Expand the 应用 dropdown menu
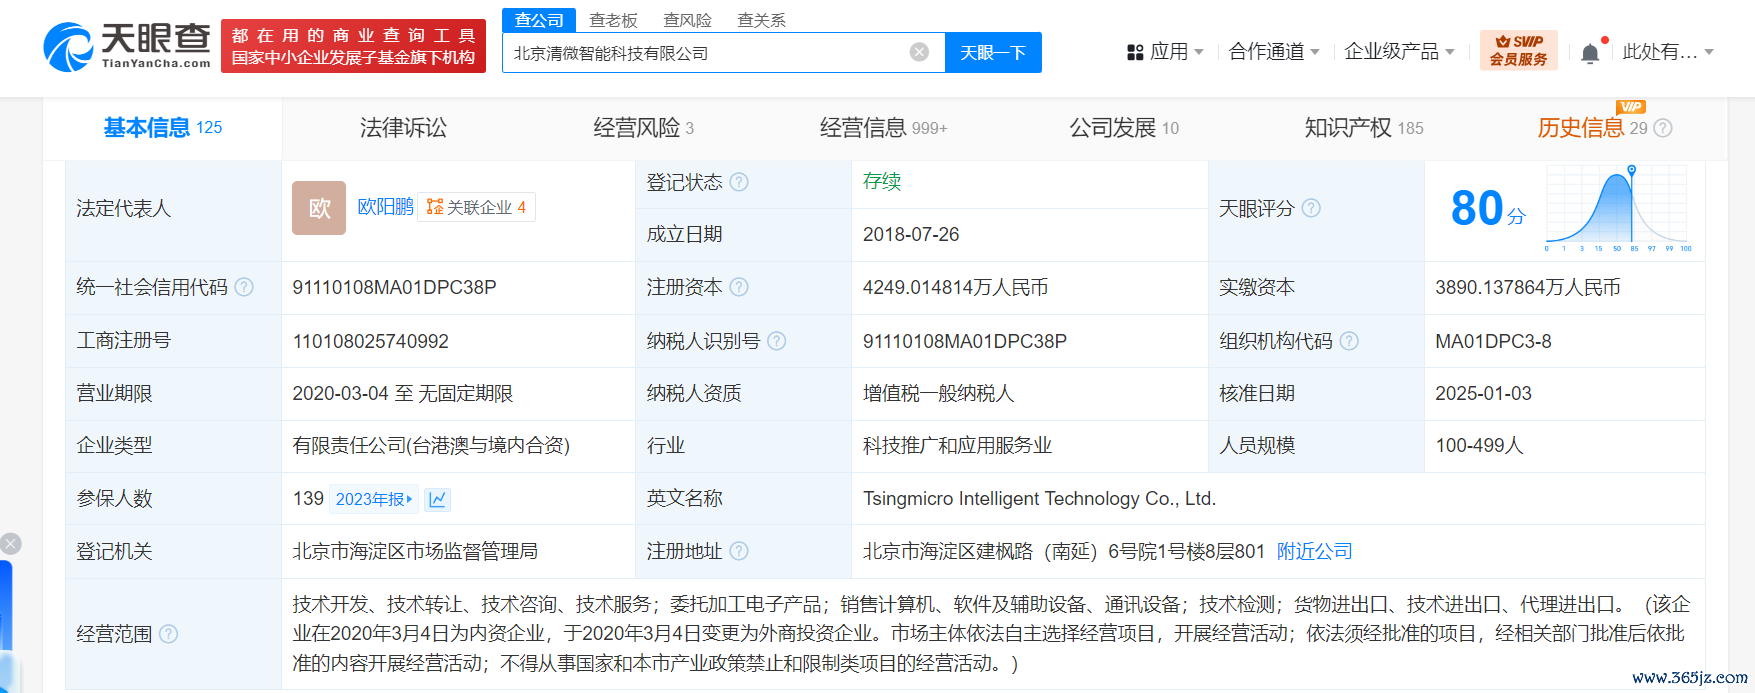 [1165, 52]
